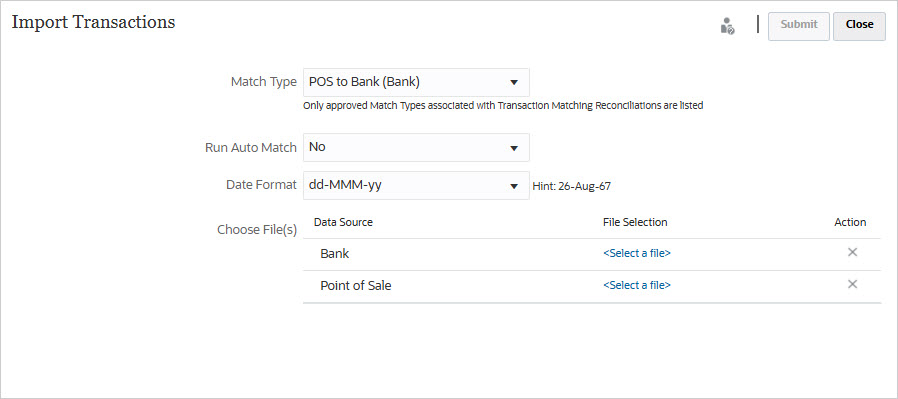Click the Data Source column header
Screen dimensions: 898x399
[344, 222]
